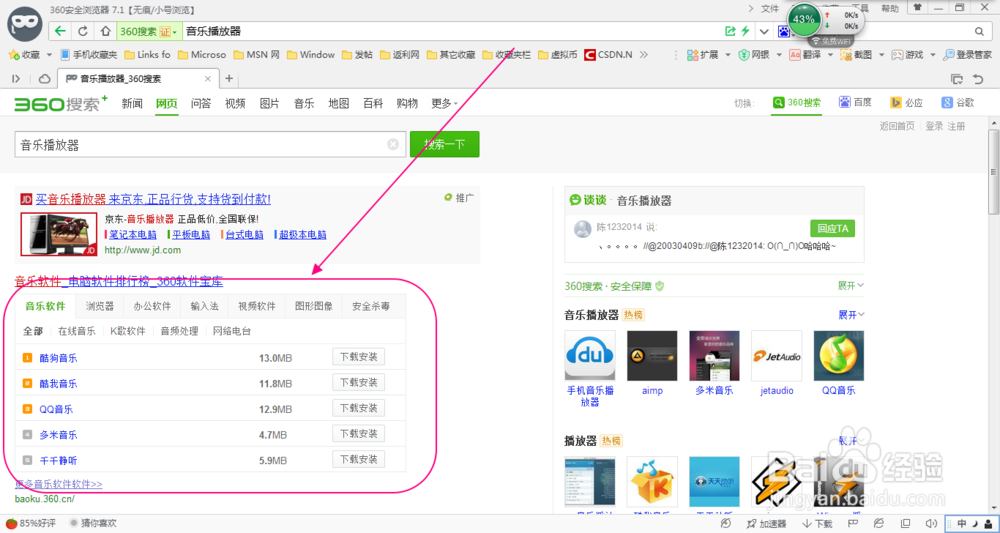The image size is (1000, 533).
Task: Open the 下载 download manager in status bar
Action: tap(817, 523)
